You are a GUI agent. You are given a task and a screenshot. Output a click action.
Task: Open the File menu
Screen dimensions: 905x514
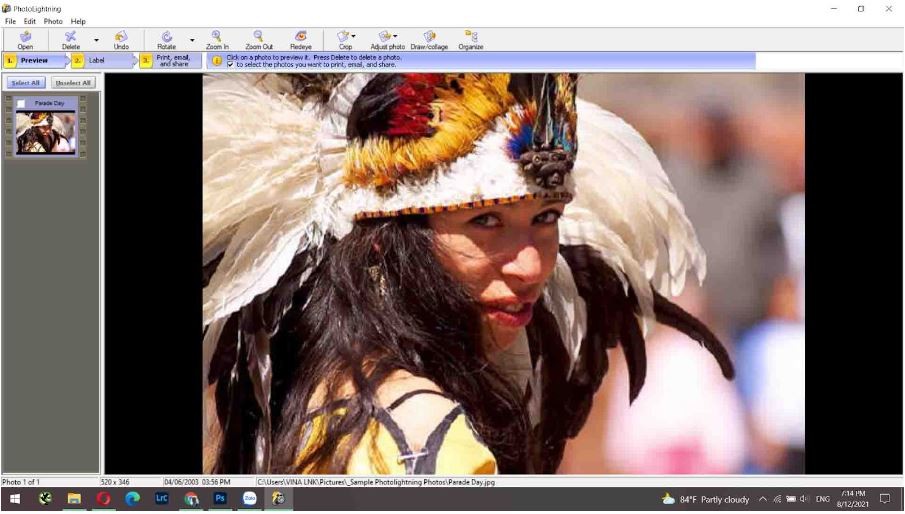click(x=10, y=21)
